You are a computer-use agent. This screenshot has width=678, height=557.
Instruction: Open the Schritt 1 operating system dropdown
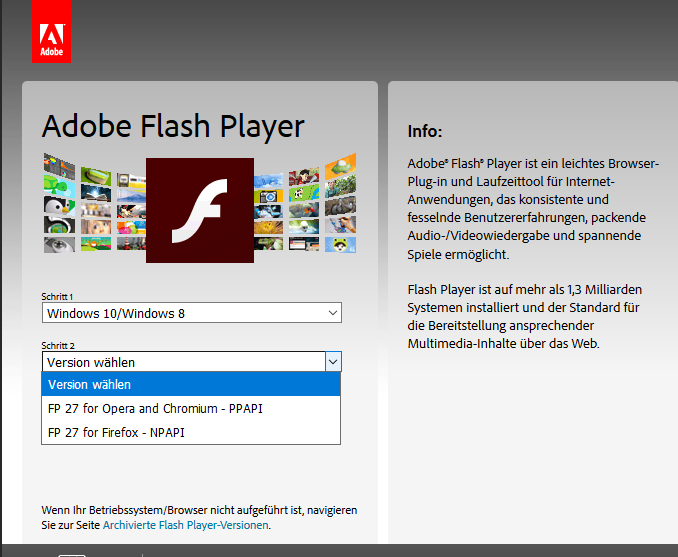pyautogui.click(x=192, y=313)
